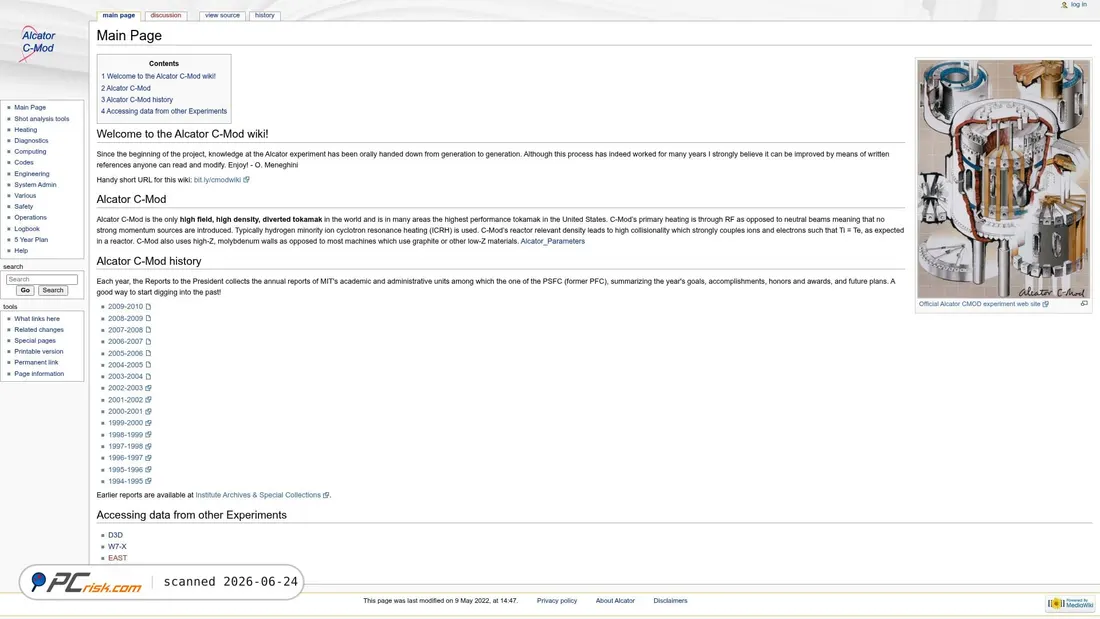Open Institute Archives & Special Collections link
The width and height of the screenshot is (1100, 619).
click(x=257, y=495)
